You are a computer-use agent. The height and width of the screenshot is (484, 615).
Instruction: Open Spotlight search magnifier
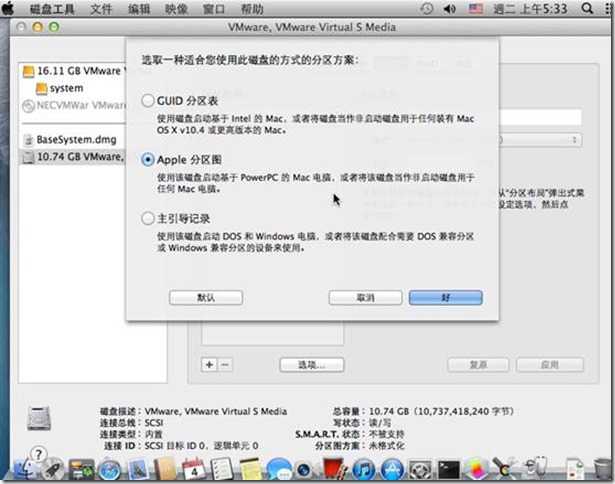(587, 8)
